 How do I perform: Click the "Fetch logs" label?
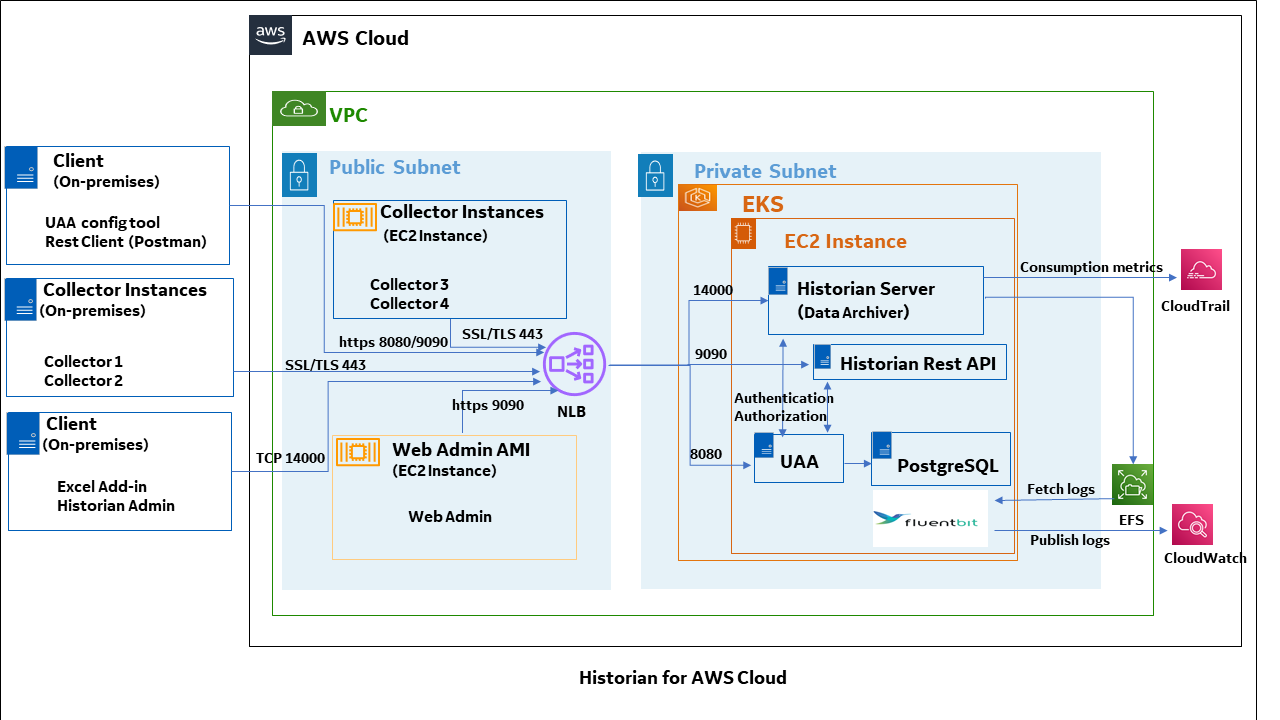[1060, 490]
